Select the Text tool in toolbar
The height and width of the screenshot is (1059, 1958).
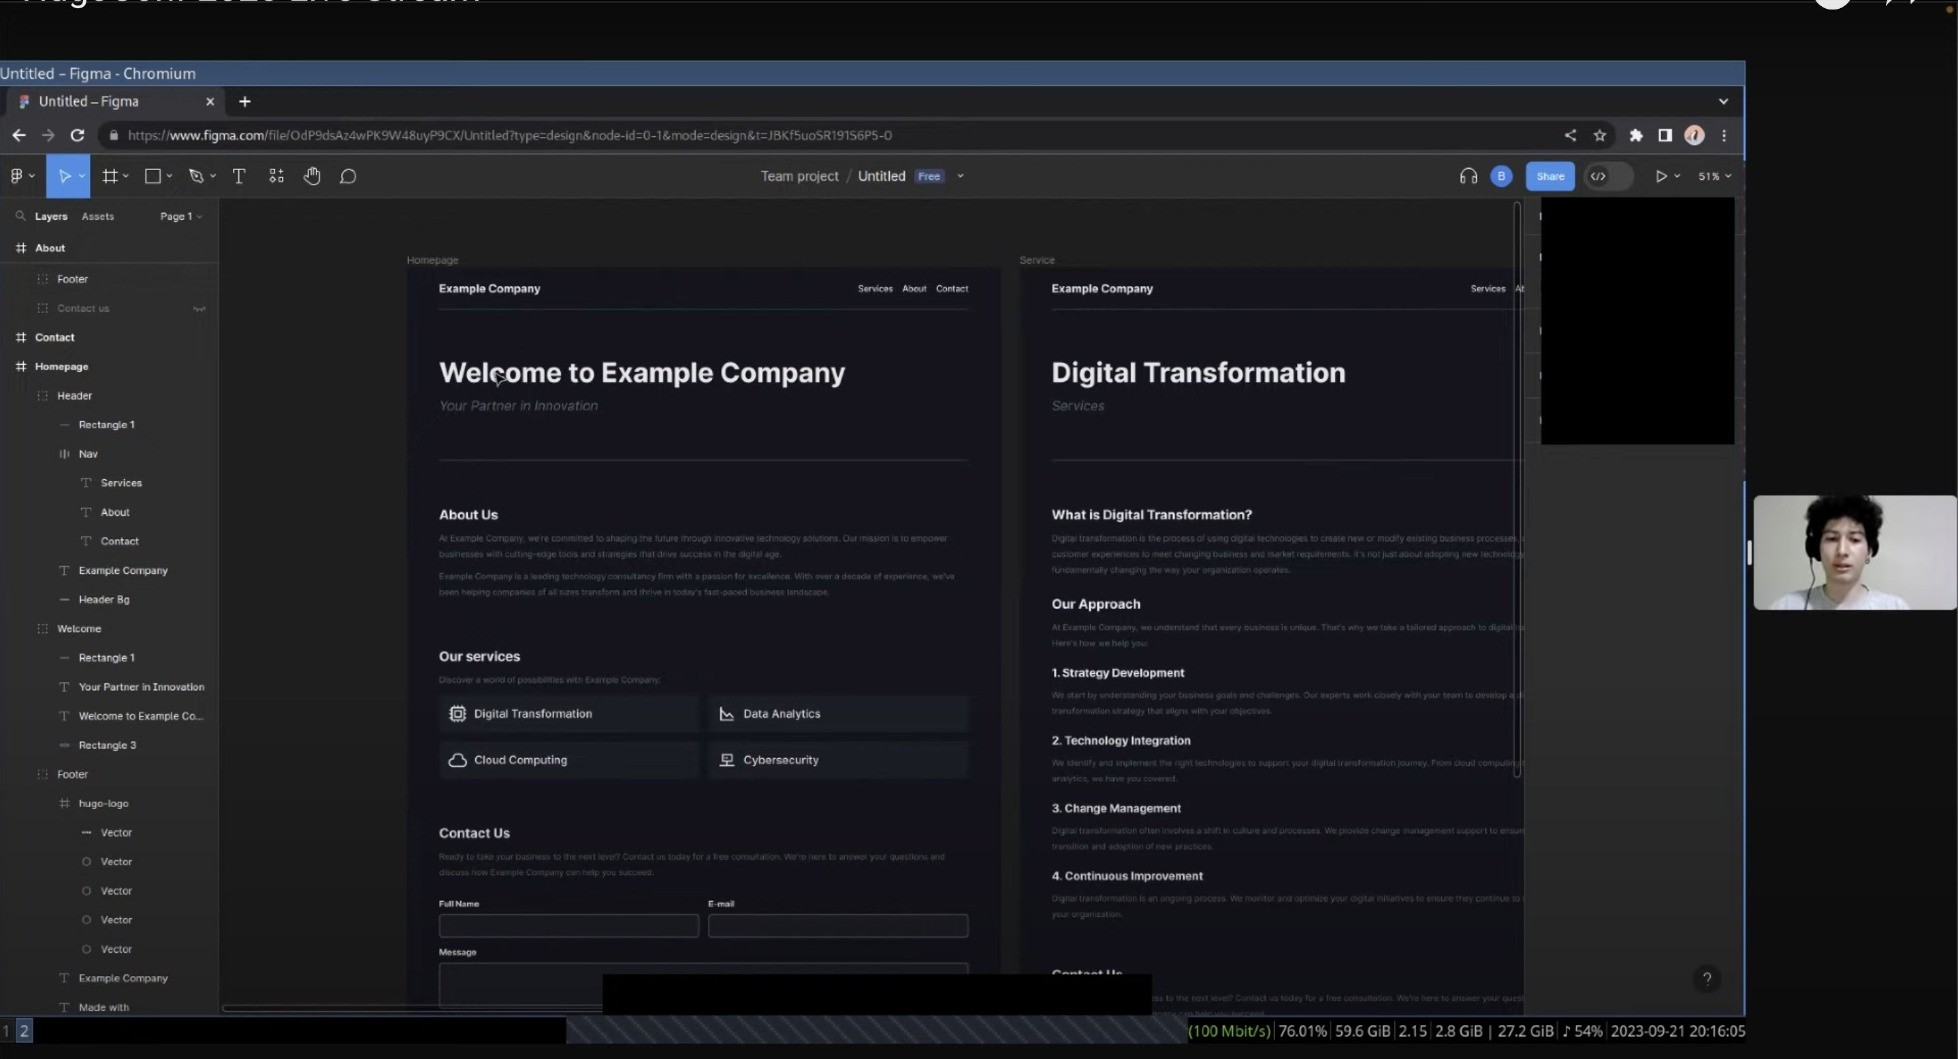[x=239, y=176]
